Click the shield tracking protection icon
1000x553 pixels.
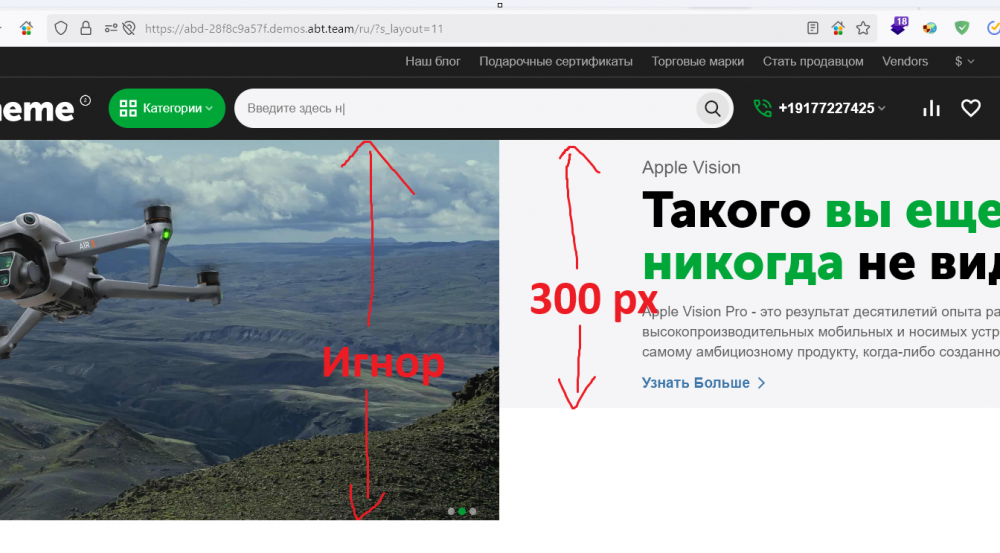pyautogui.click(x=61, y=28)
